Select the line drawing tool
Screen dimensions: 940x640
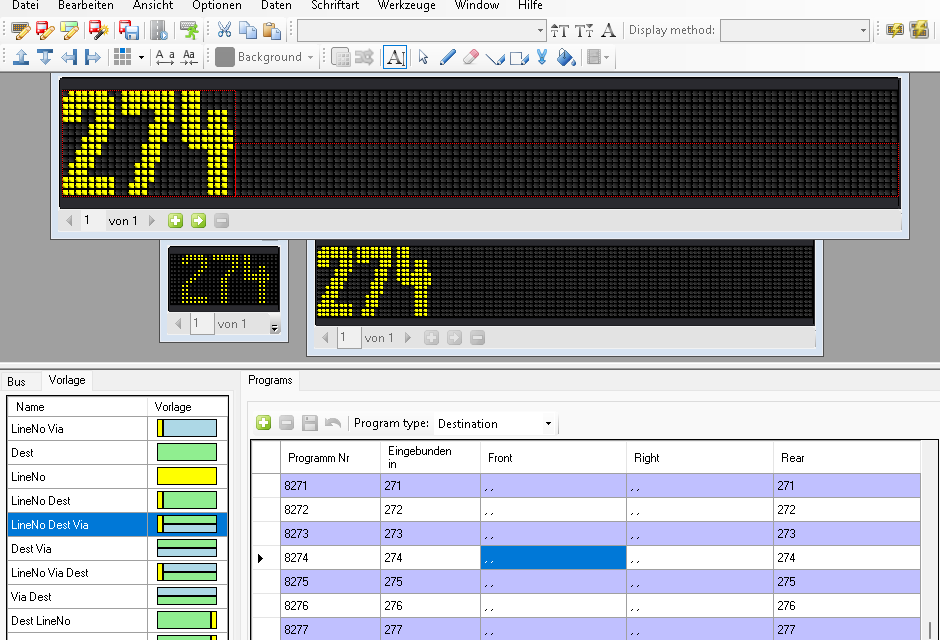coord(495,58)
